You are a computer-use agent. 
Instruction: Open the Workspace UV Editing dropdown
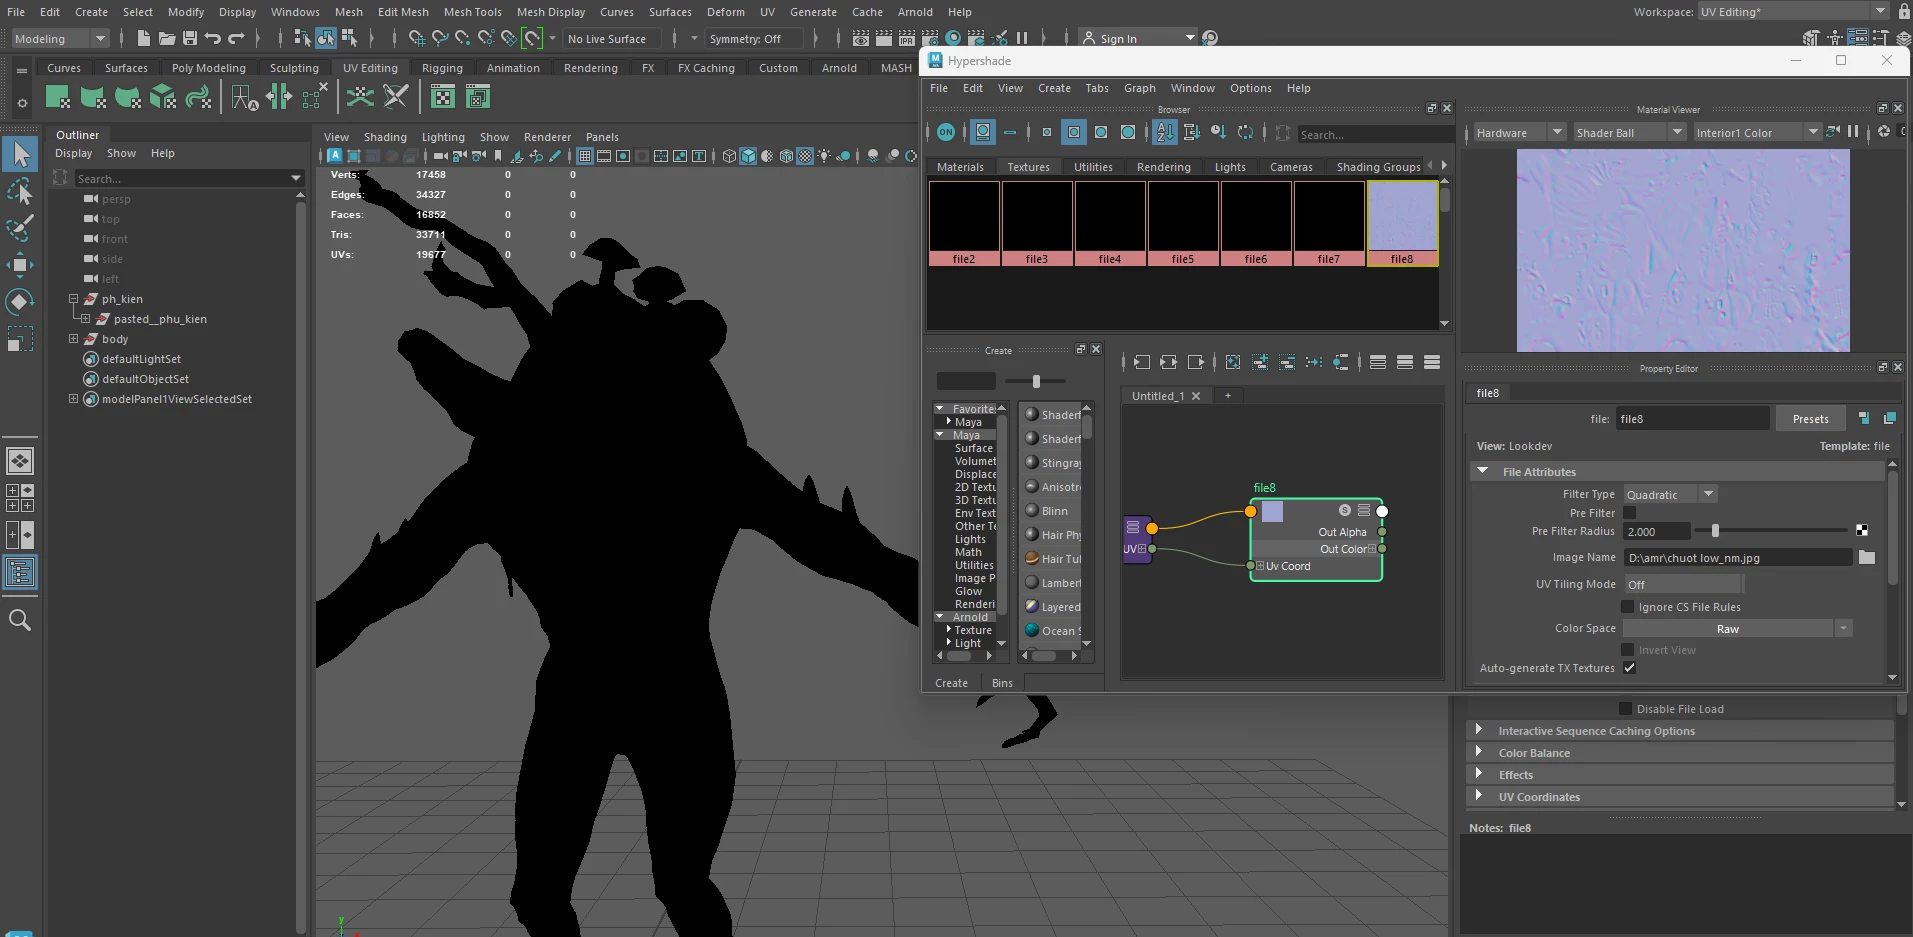1793,12
